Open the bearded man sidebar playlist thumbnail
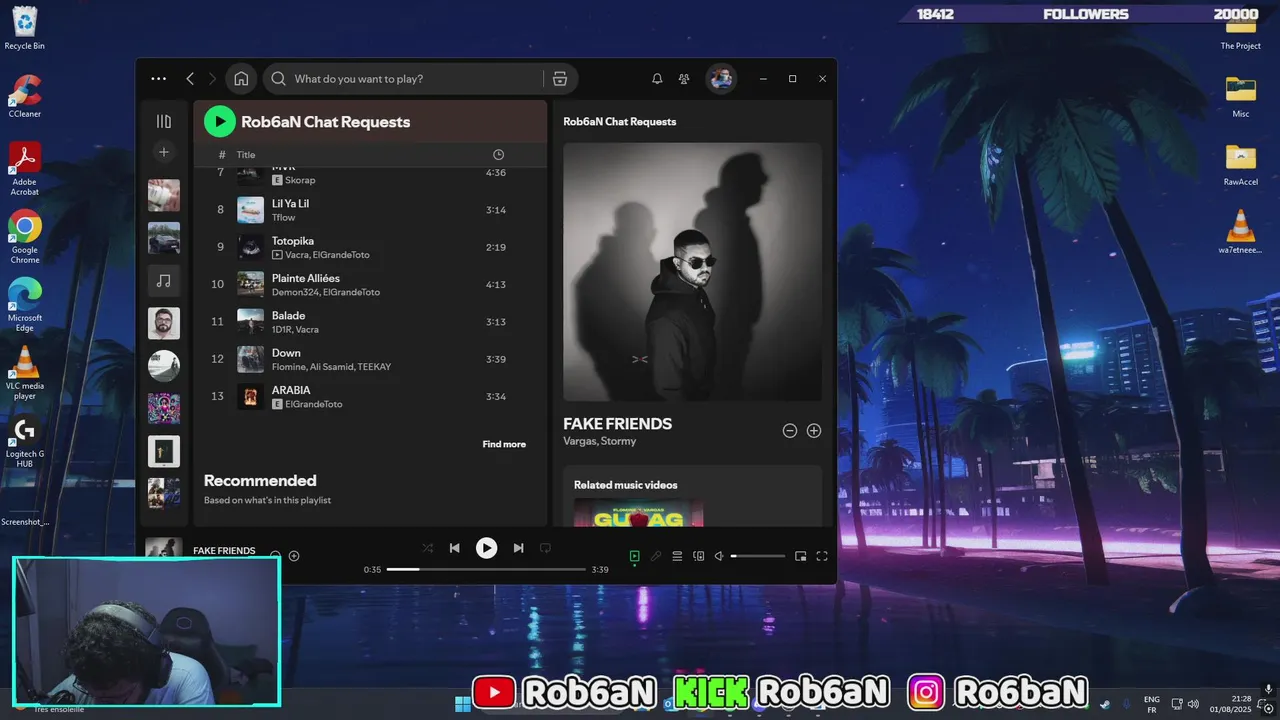 164,323
